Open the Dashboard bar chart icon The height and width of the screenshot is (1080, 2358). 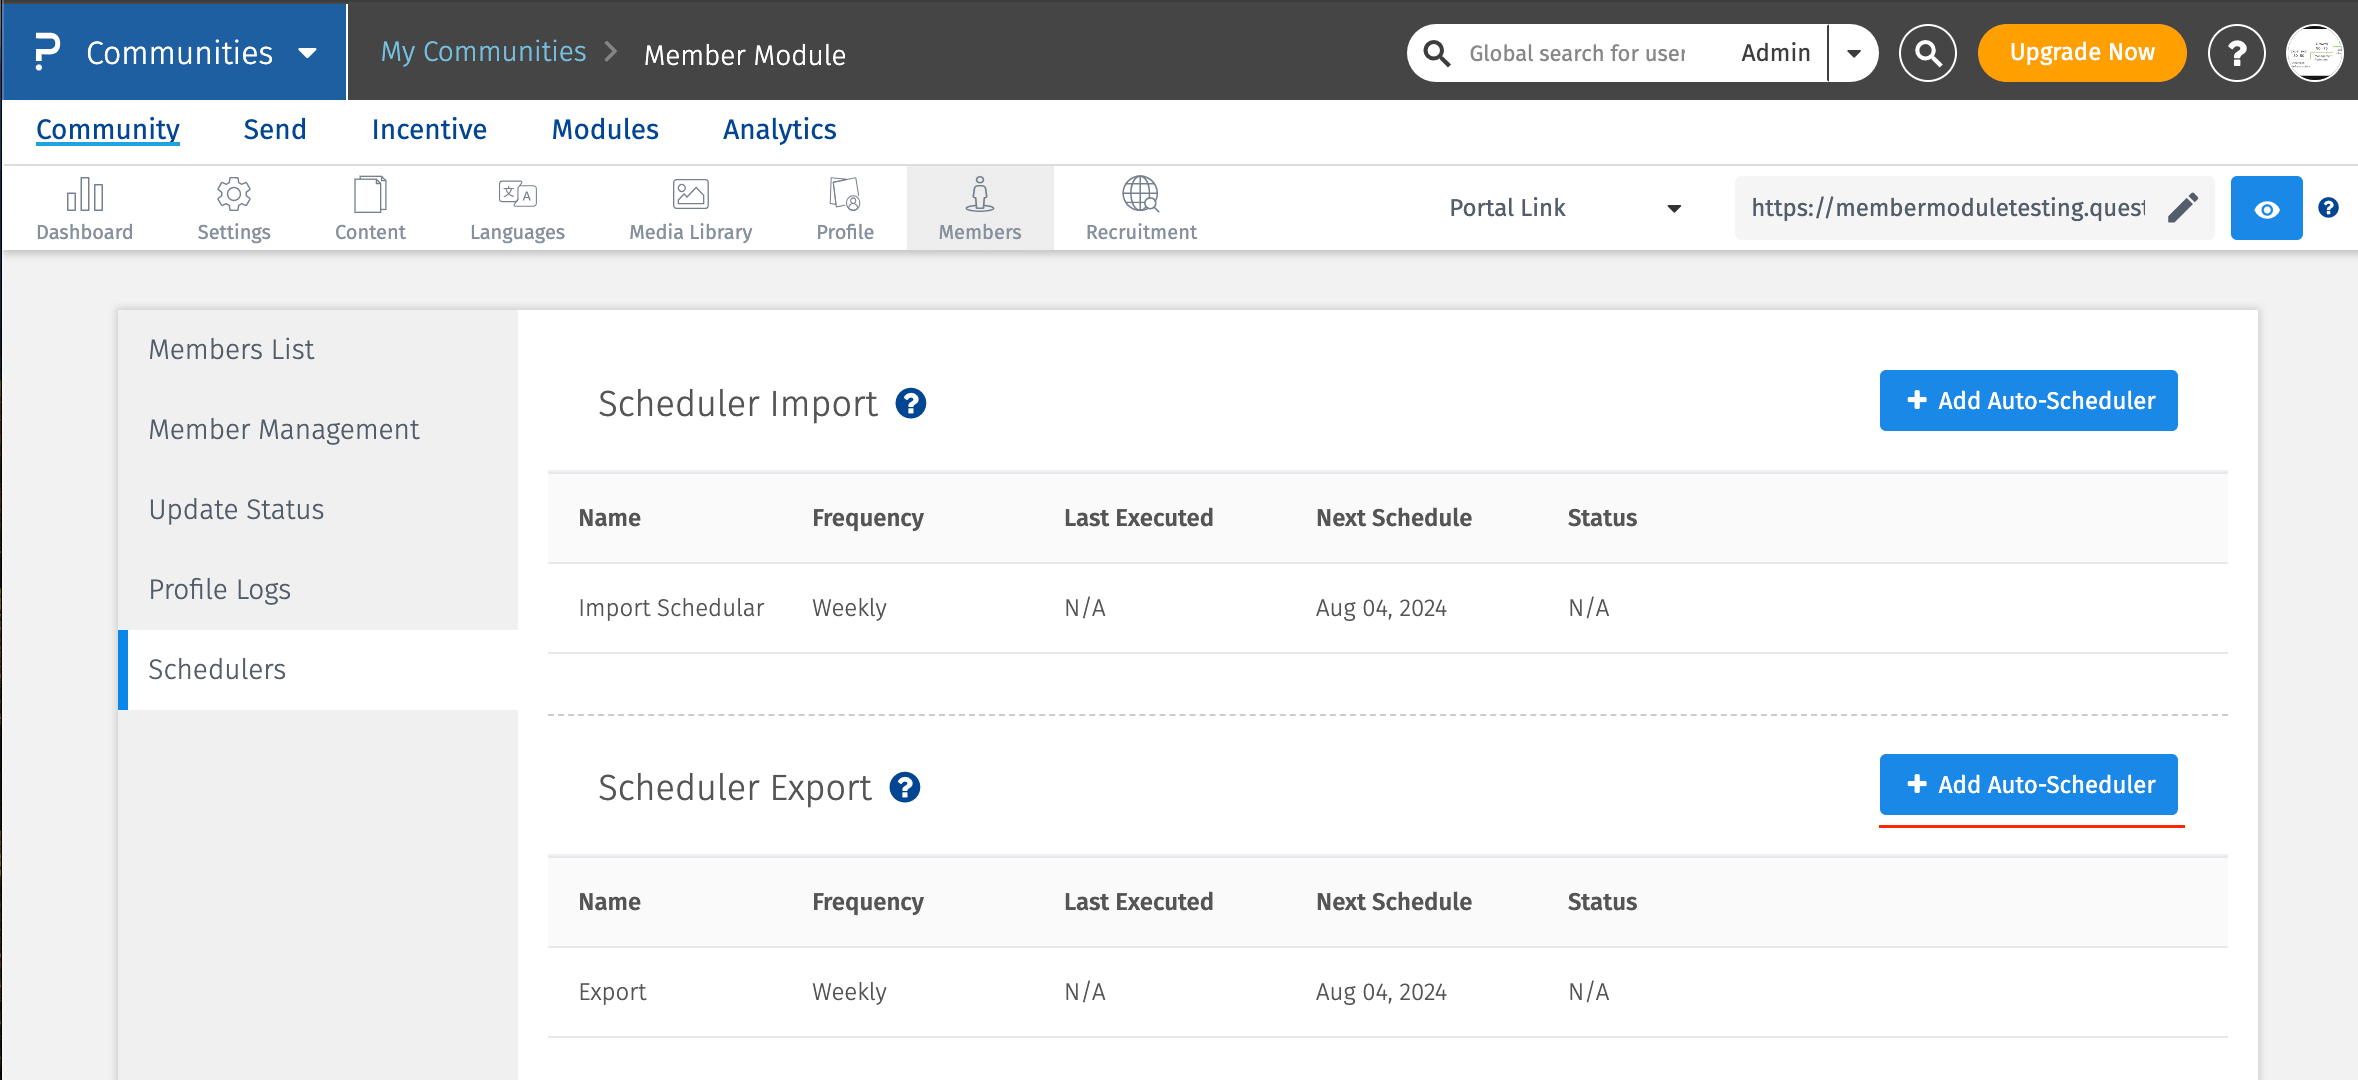click(85, 195)
